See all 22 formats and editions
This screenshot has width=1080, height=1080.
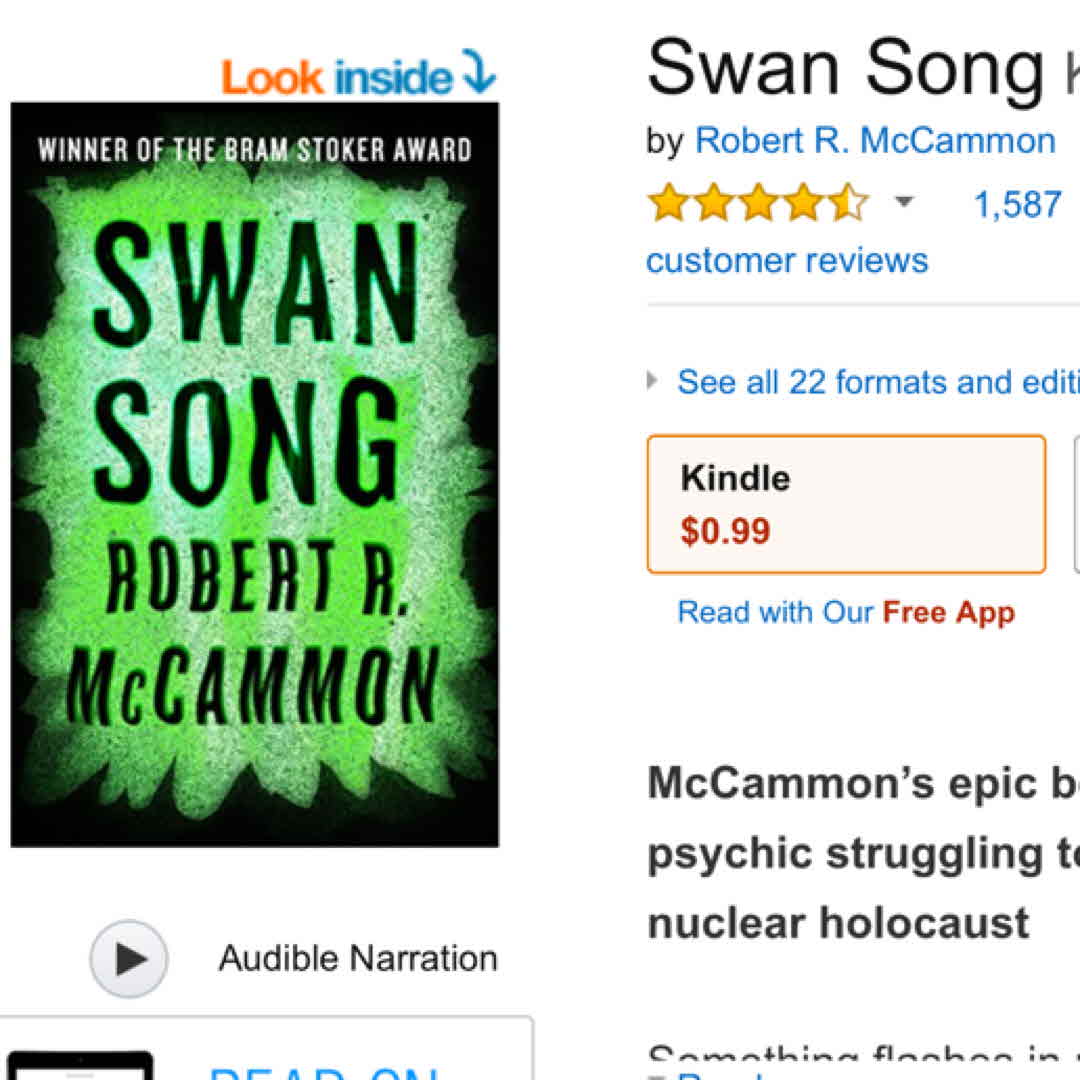click(878, 382)
